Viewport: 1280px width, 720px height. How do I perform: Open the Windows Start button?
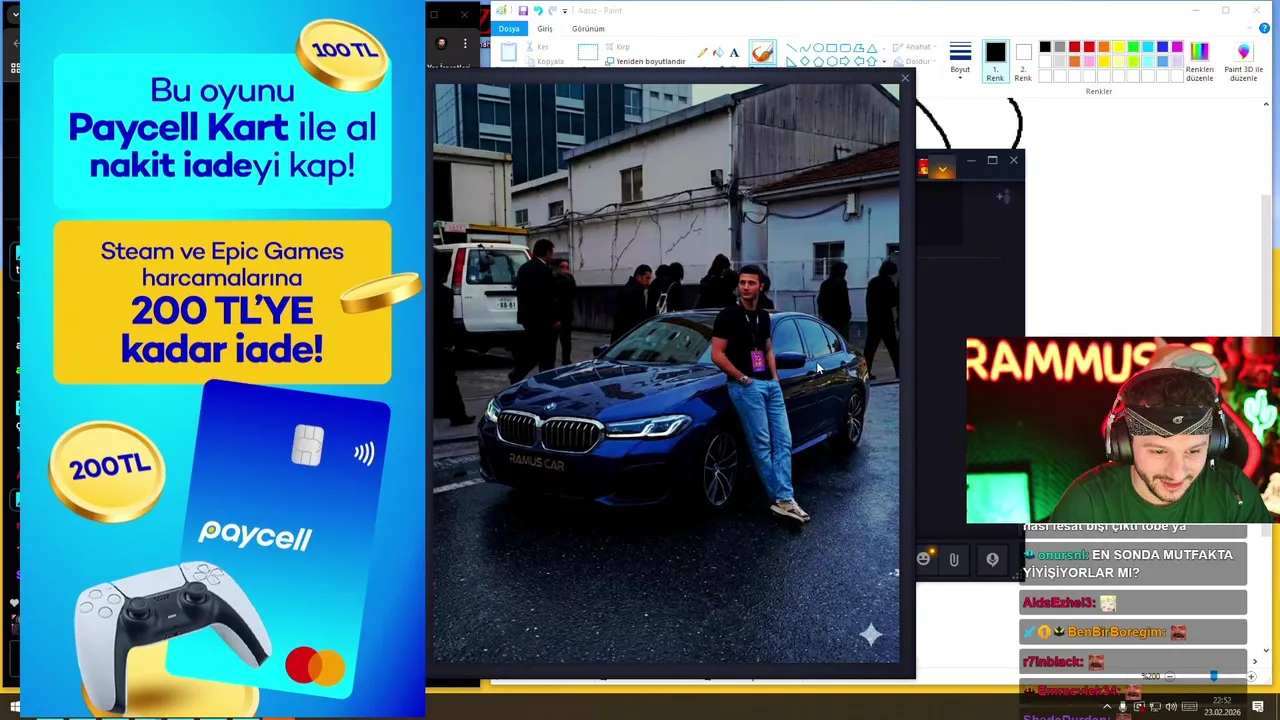14,707
